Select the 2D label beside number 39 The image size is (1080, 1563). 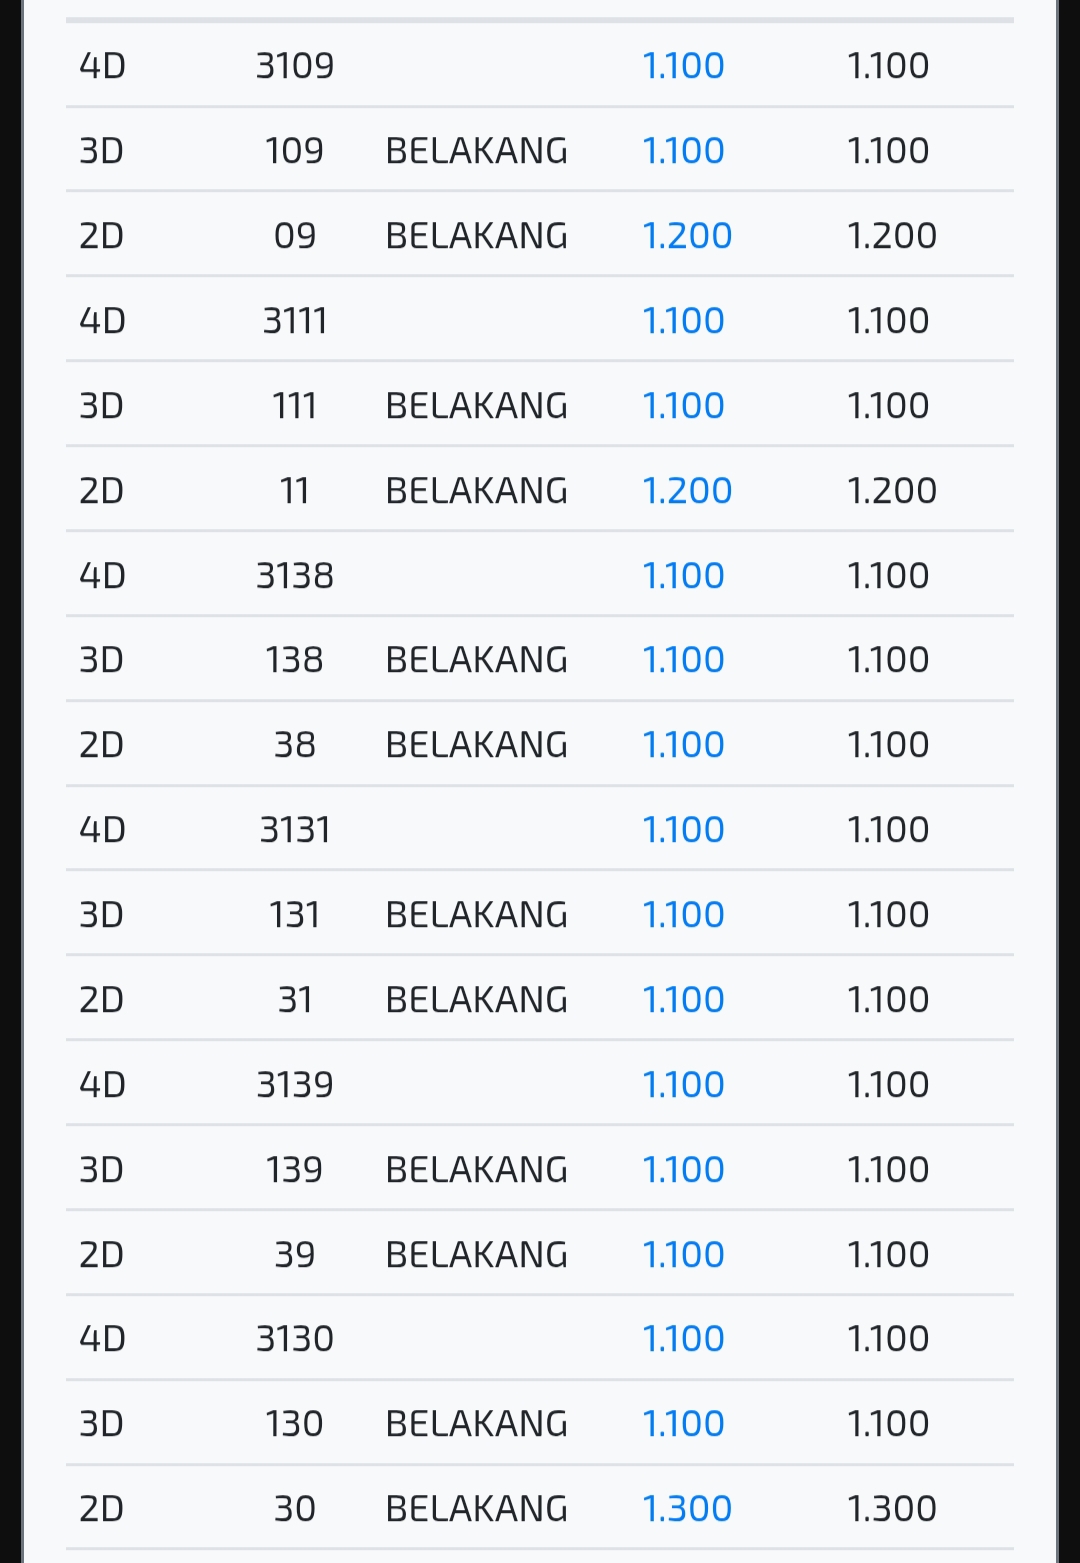[102, 1255]
